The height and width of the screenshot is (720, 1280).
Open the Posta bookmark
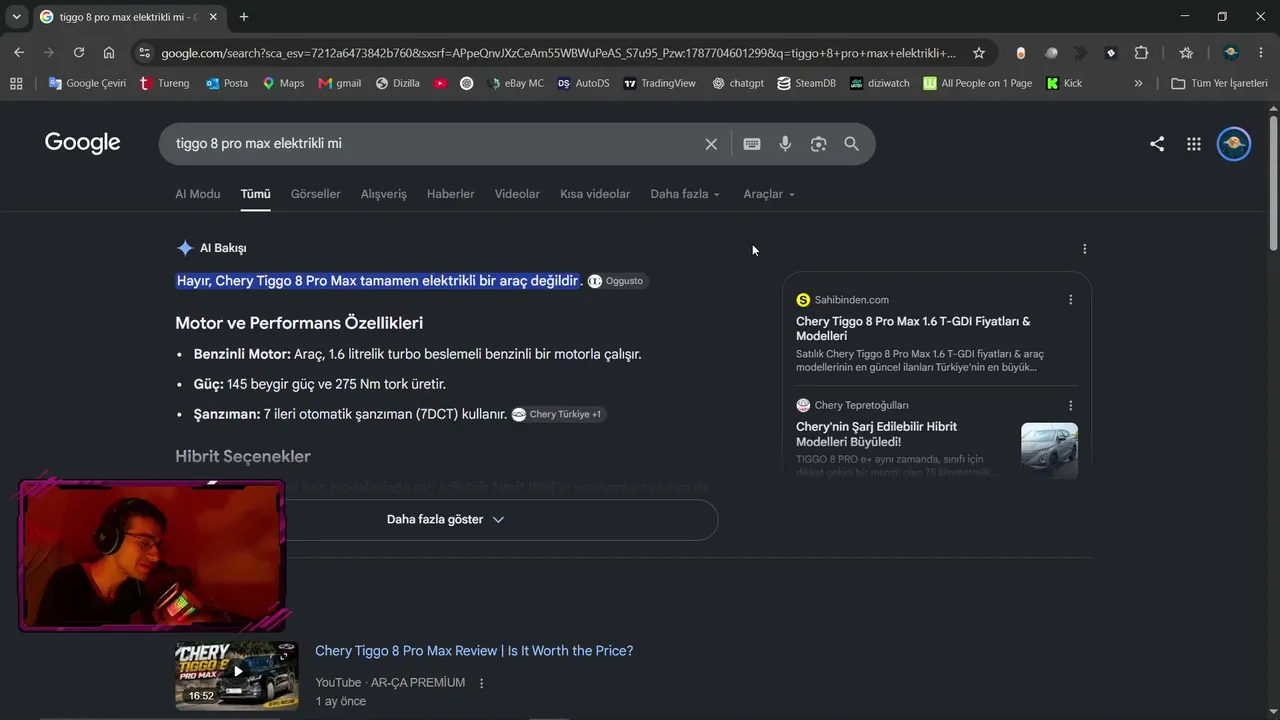click(x=226, y=84)
